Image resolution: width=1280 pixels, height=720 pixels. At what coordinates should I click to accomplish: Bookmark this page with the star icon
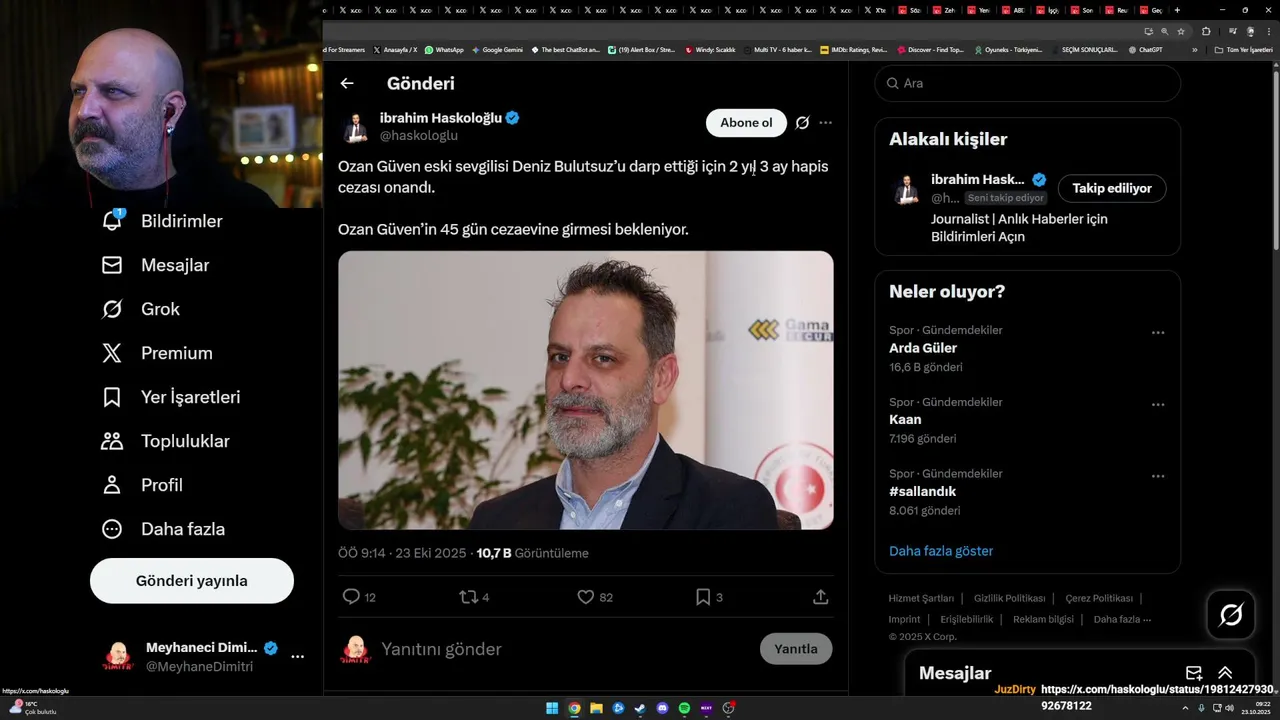point(1181,31)
